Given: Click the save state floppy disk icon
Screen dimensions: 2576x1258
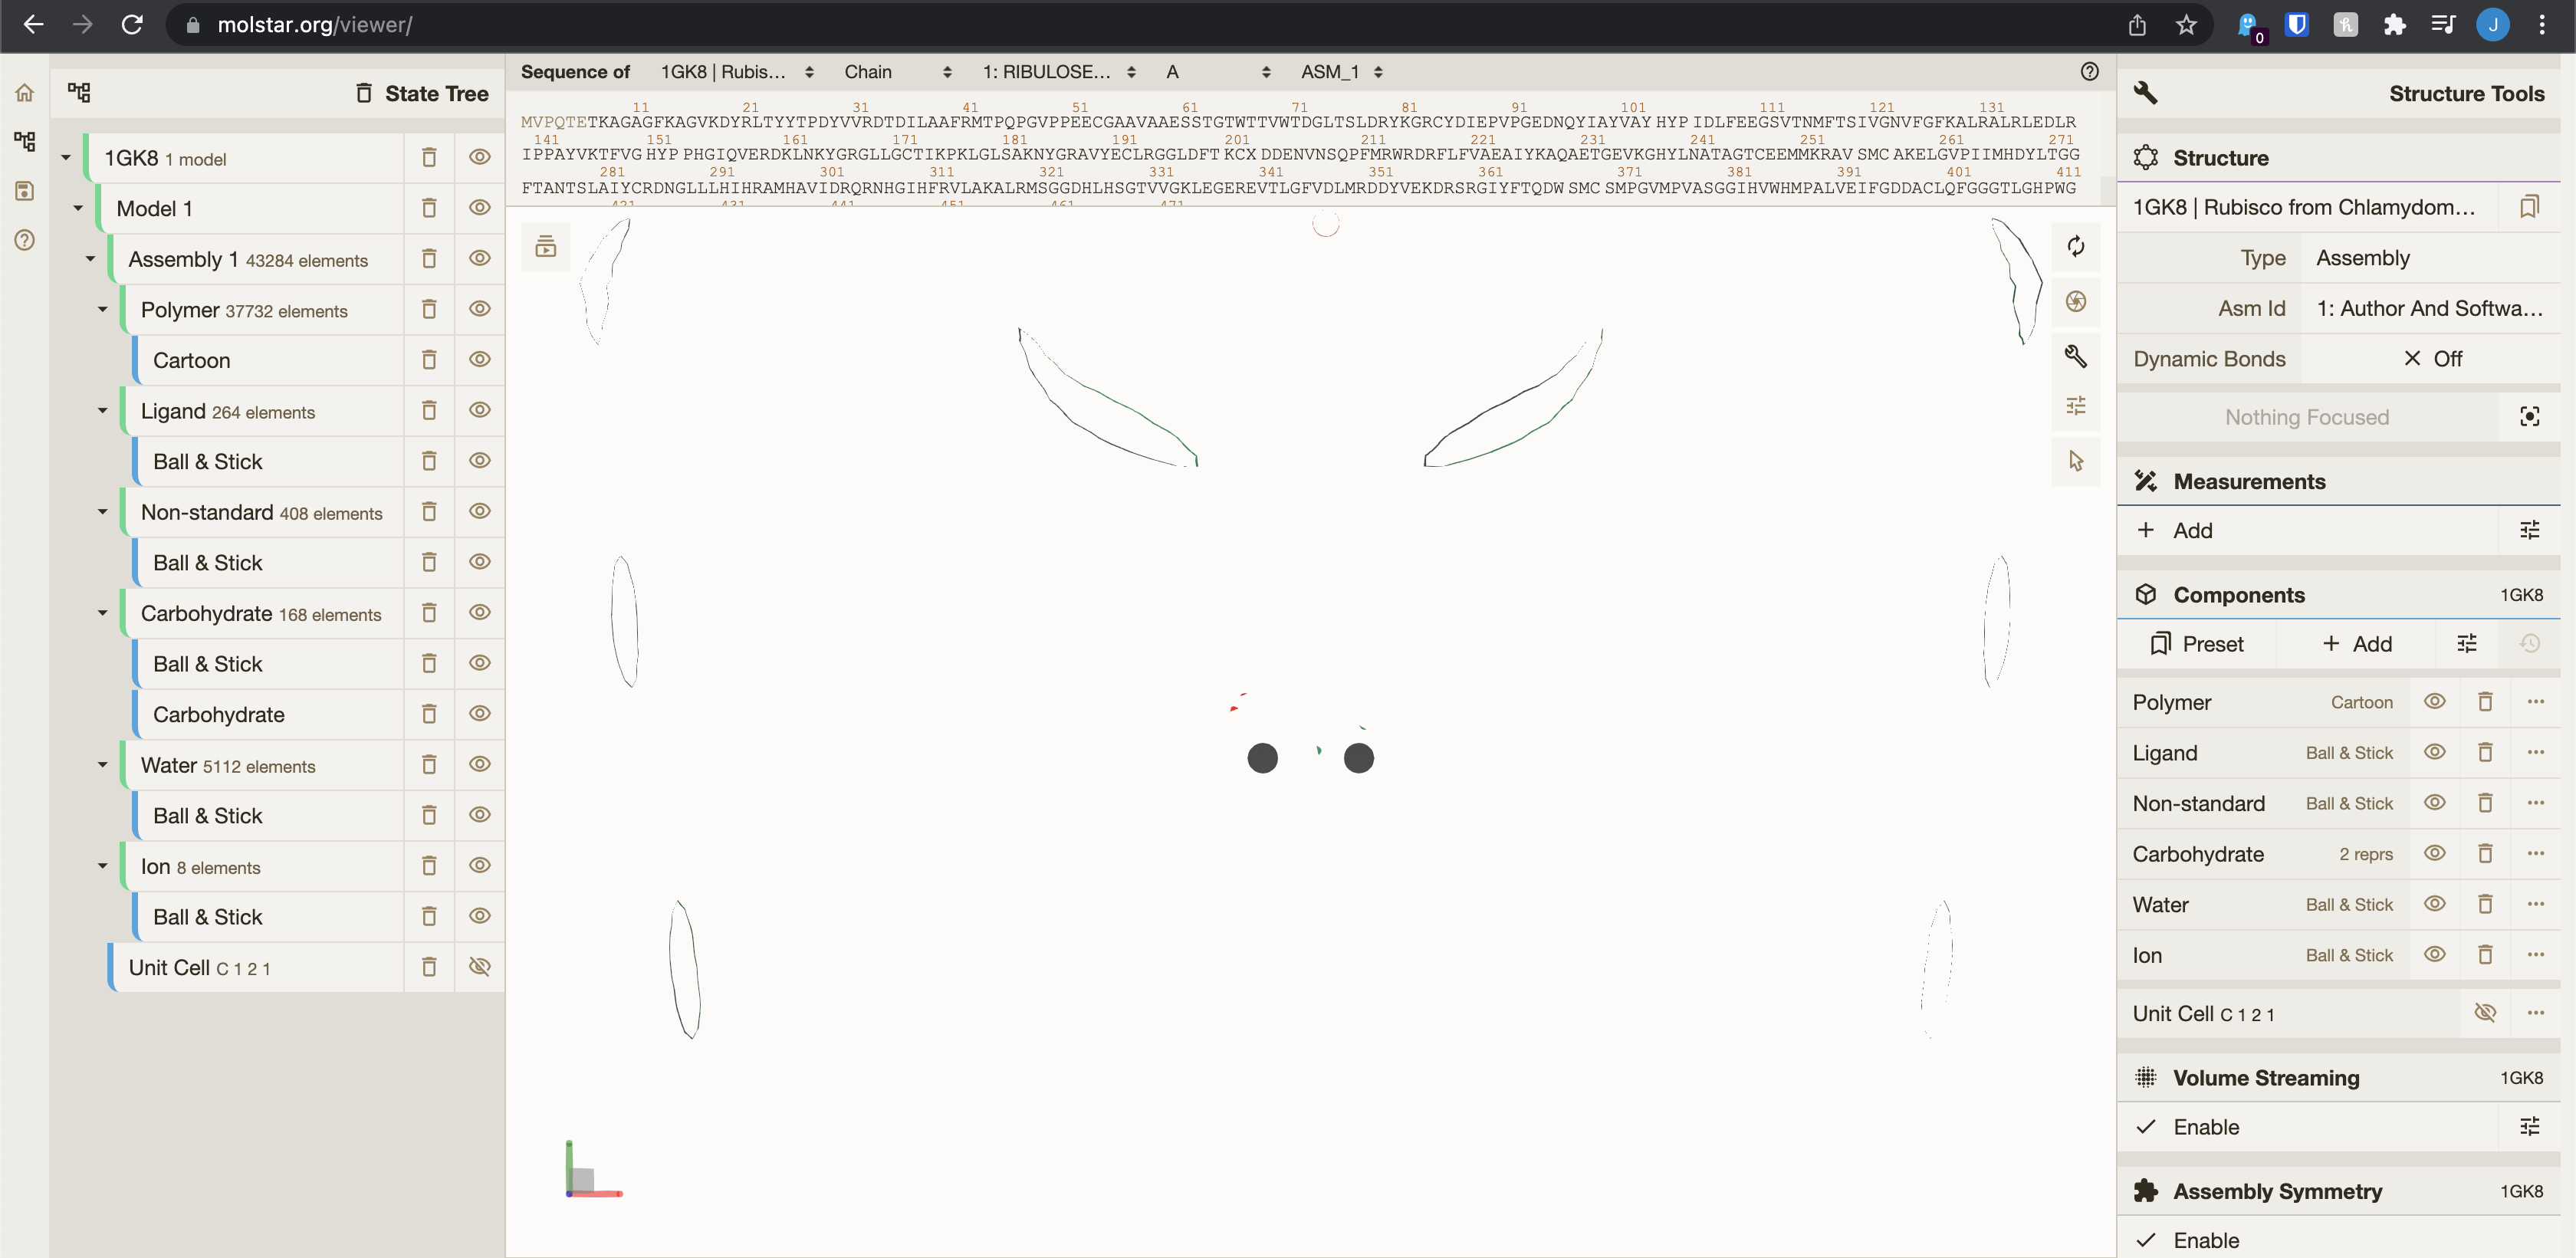Looking at the screenshot, I should [24, 190].
